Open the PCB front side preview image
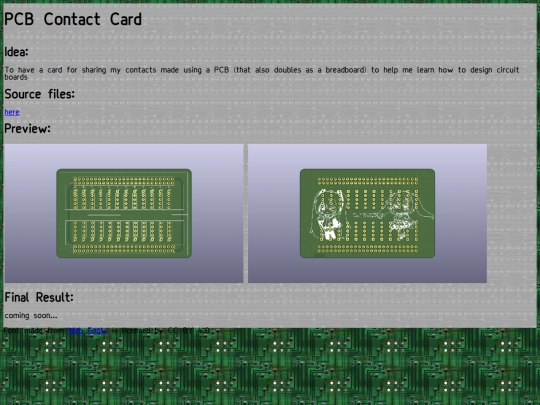Screen dimensions: 540x405 124,214
